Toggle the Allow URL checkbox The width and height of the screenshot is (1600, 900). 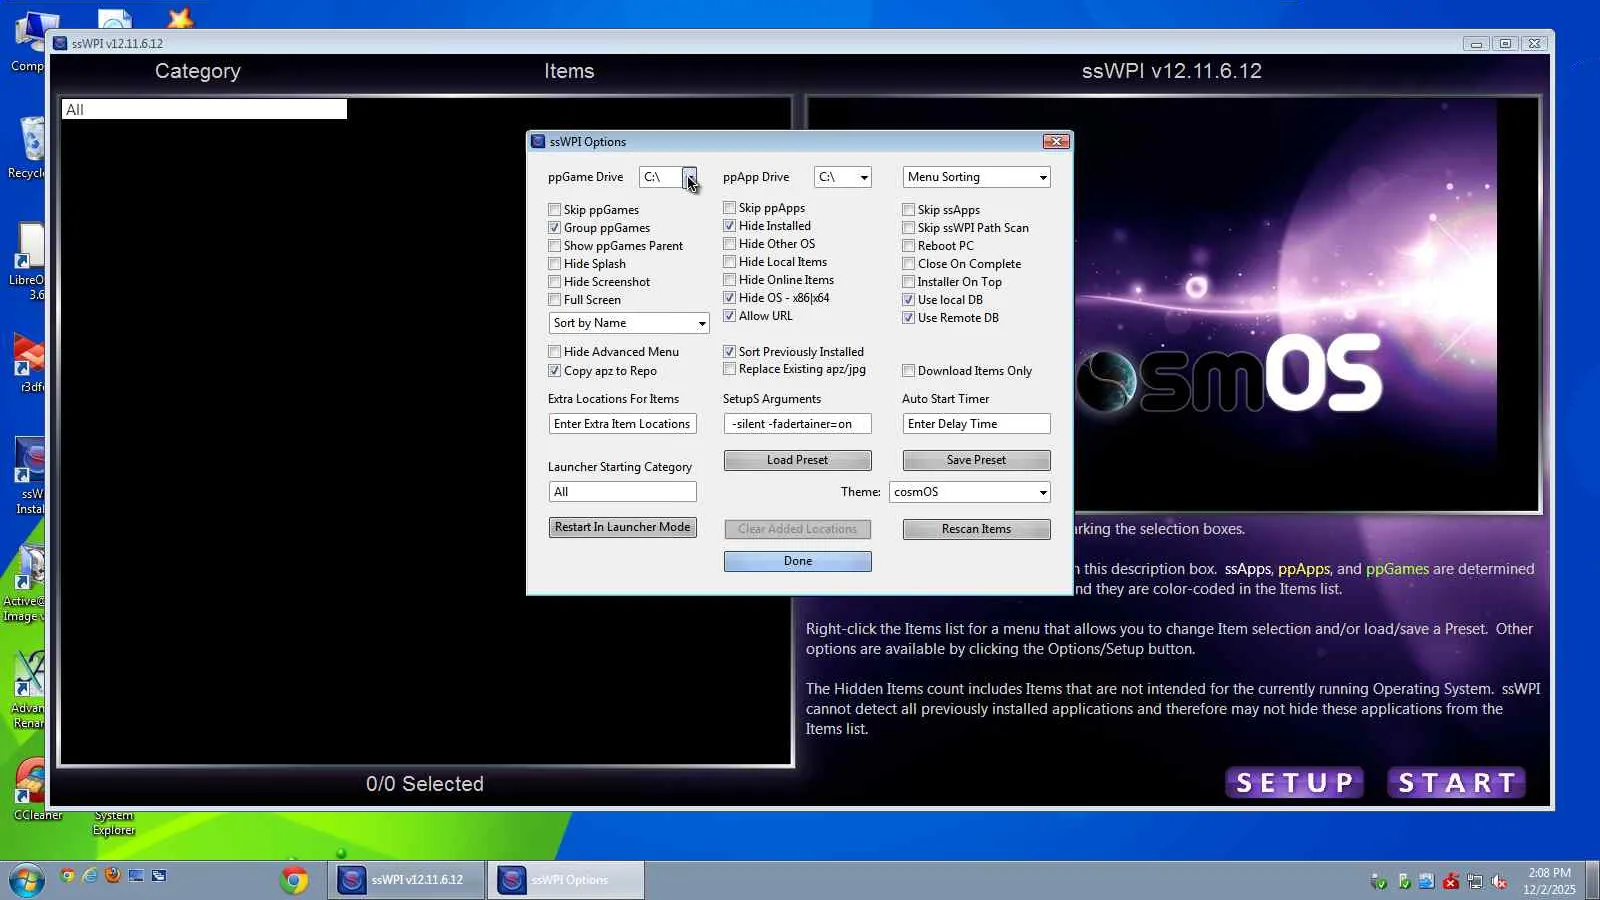729,316
